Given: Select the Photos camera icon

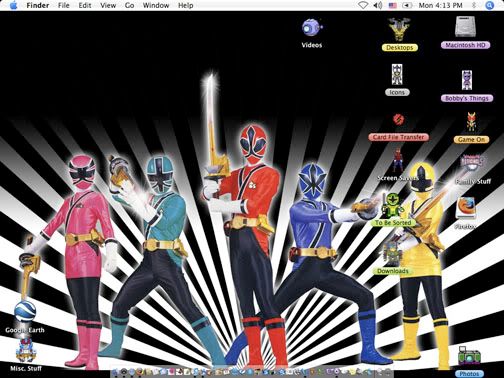Looking at the screenshot, I should 469,357.
